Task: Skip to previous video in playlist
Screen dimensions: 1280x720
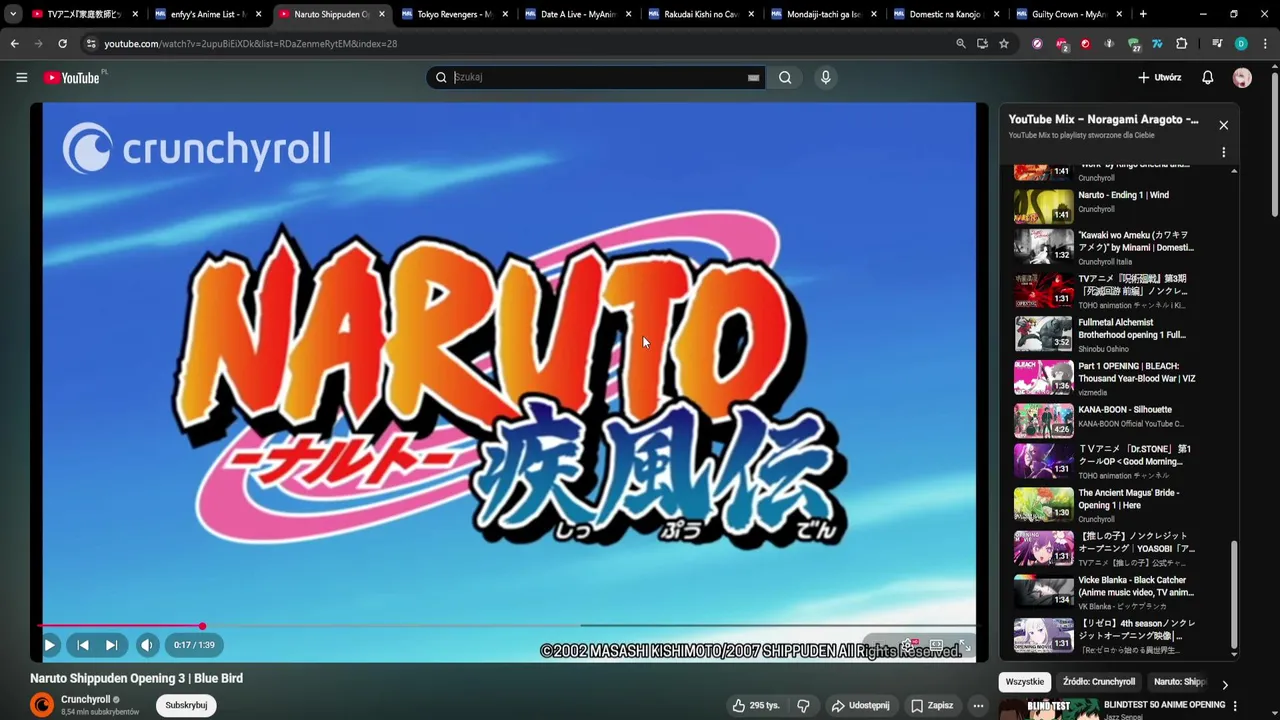Action: point(83,645)
